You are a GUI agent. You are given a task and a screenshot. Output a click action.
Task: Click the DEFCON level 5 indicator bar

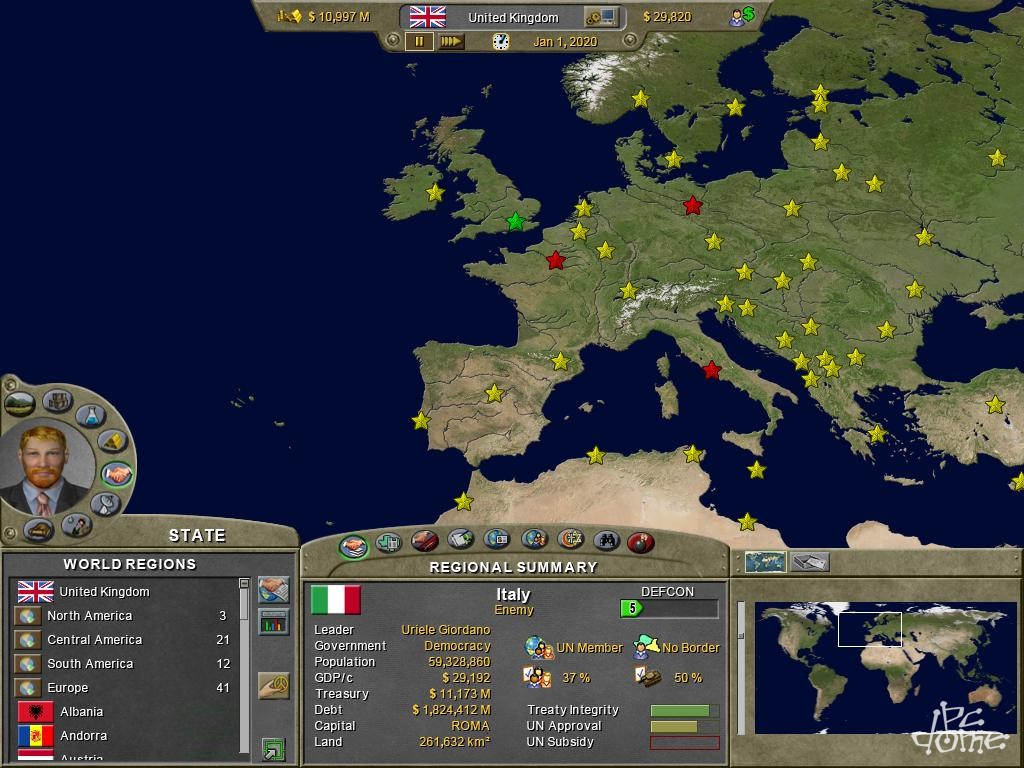click(668, 608)
